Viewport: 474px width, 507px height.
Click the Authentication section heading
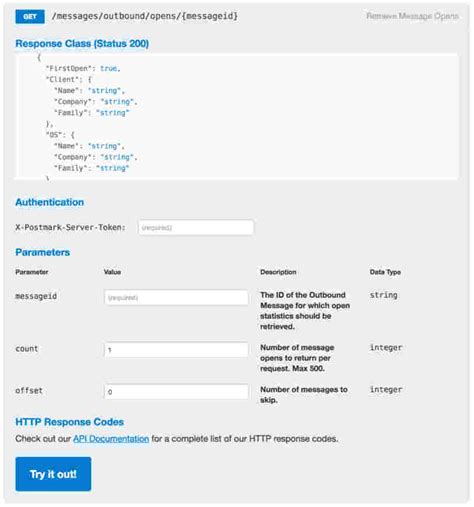pos(50,202)
